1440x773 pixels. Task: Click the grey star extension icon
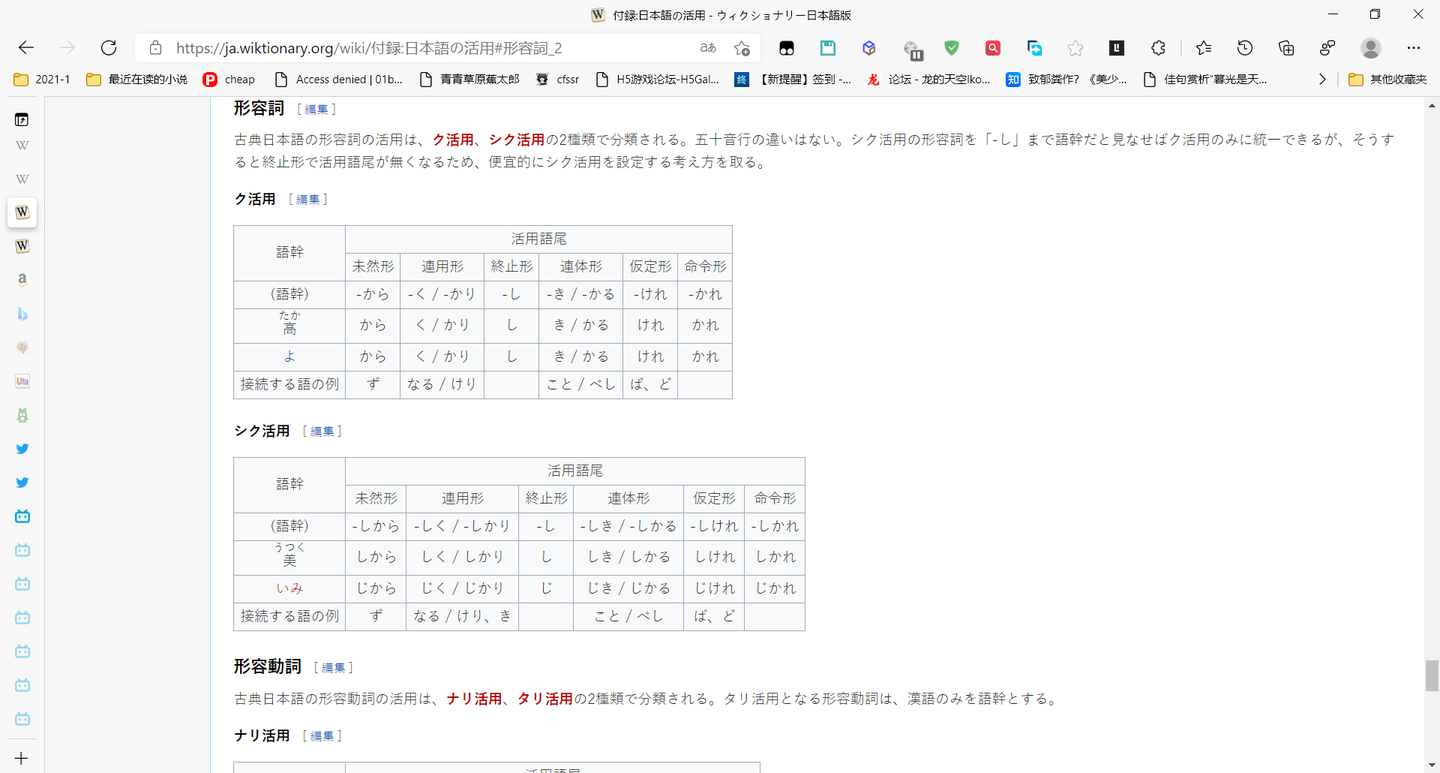click(1075, 48)
